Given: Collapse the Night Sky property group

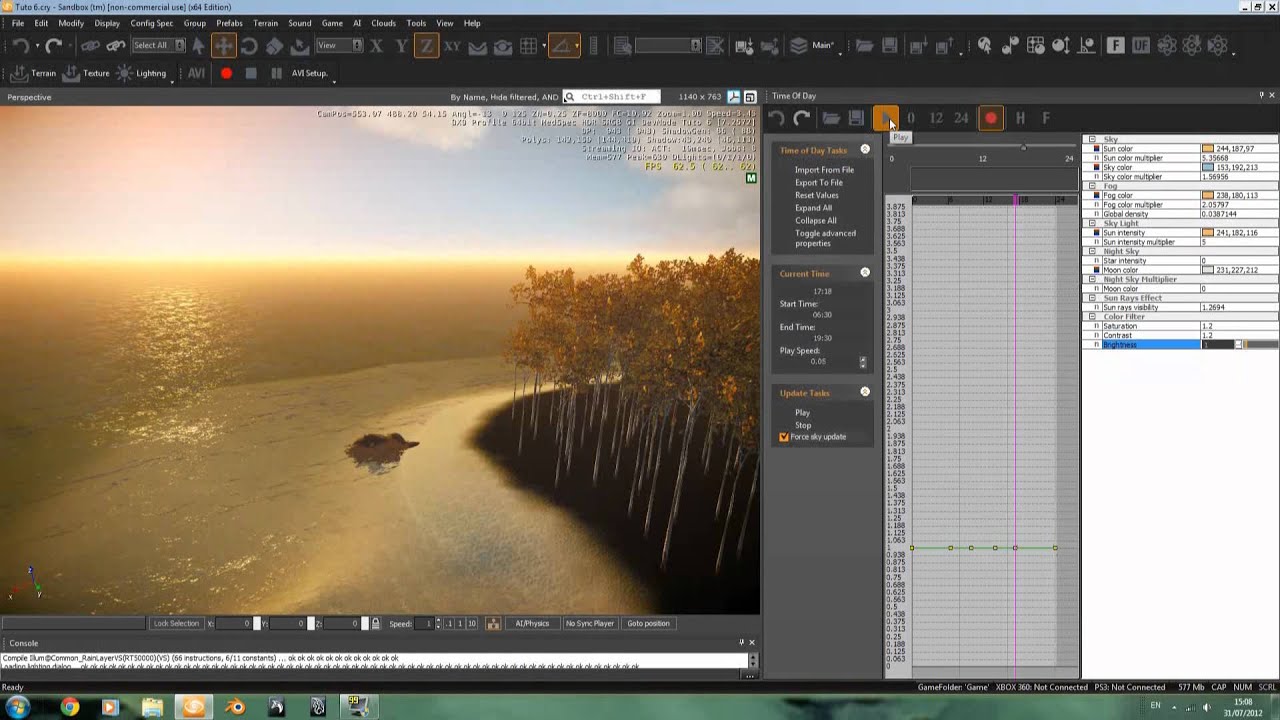Looking at the screenshot, I should click(x=1092, y=251).
